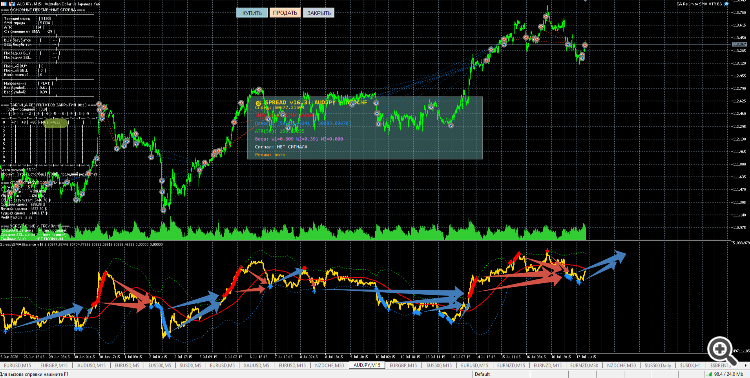The height and width of the screenshot is (378, 750).
Task: Click the red peak arrow on the indicator line
Action: (x=547, y=250)
